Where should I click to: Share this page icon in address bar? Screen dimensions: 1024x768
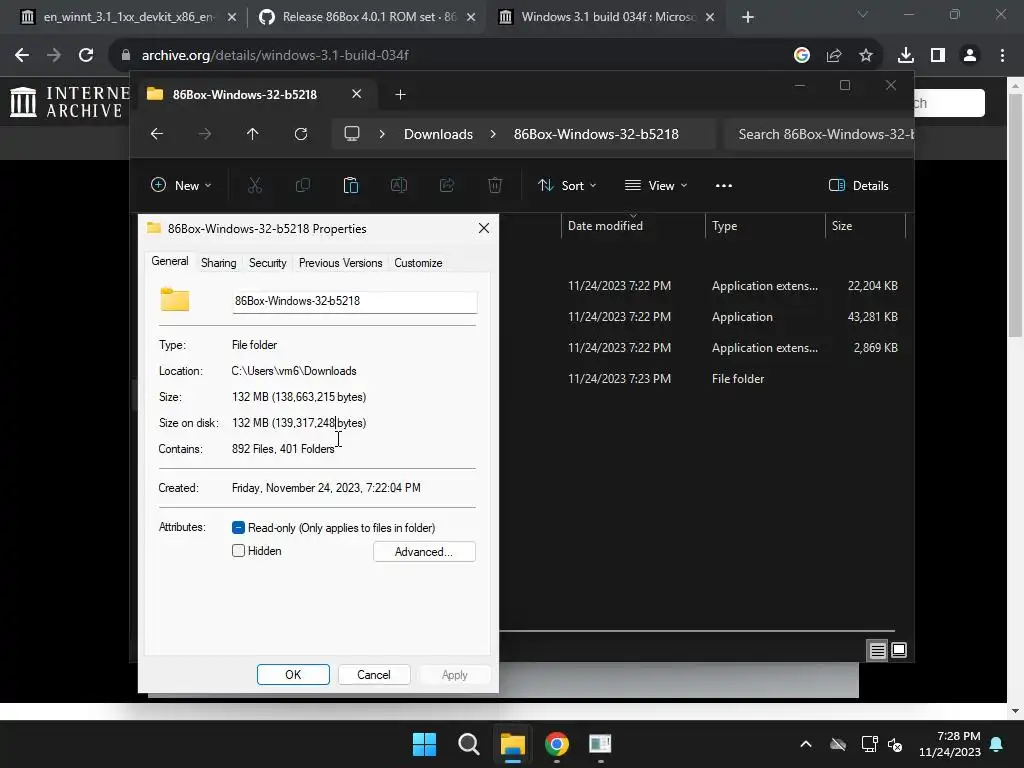coord(834,56)
